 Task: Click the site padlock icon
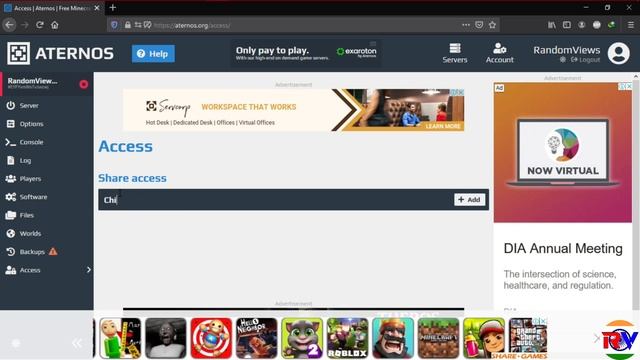click(128, 25)
